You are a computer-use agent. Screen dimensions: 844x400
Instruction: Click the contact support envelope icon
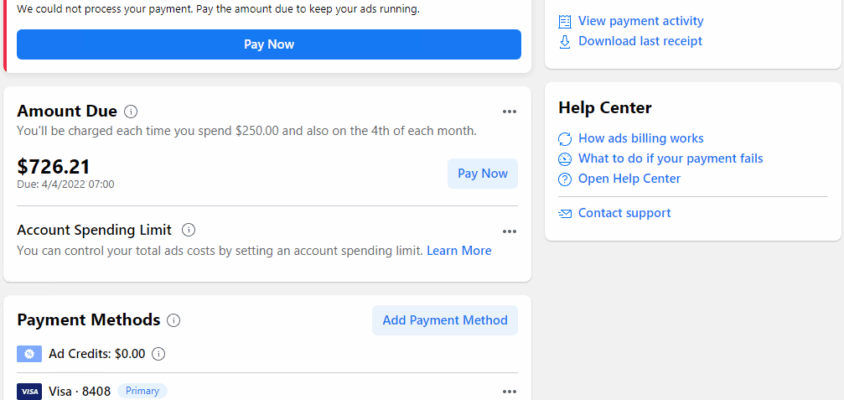pos(565,213)
